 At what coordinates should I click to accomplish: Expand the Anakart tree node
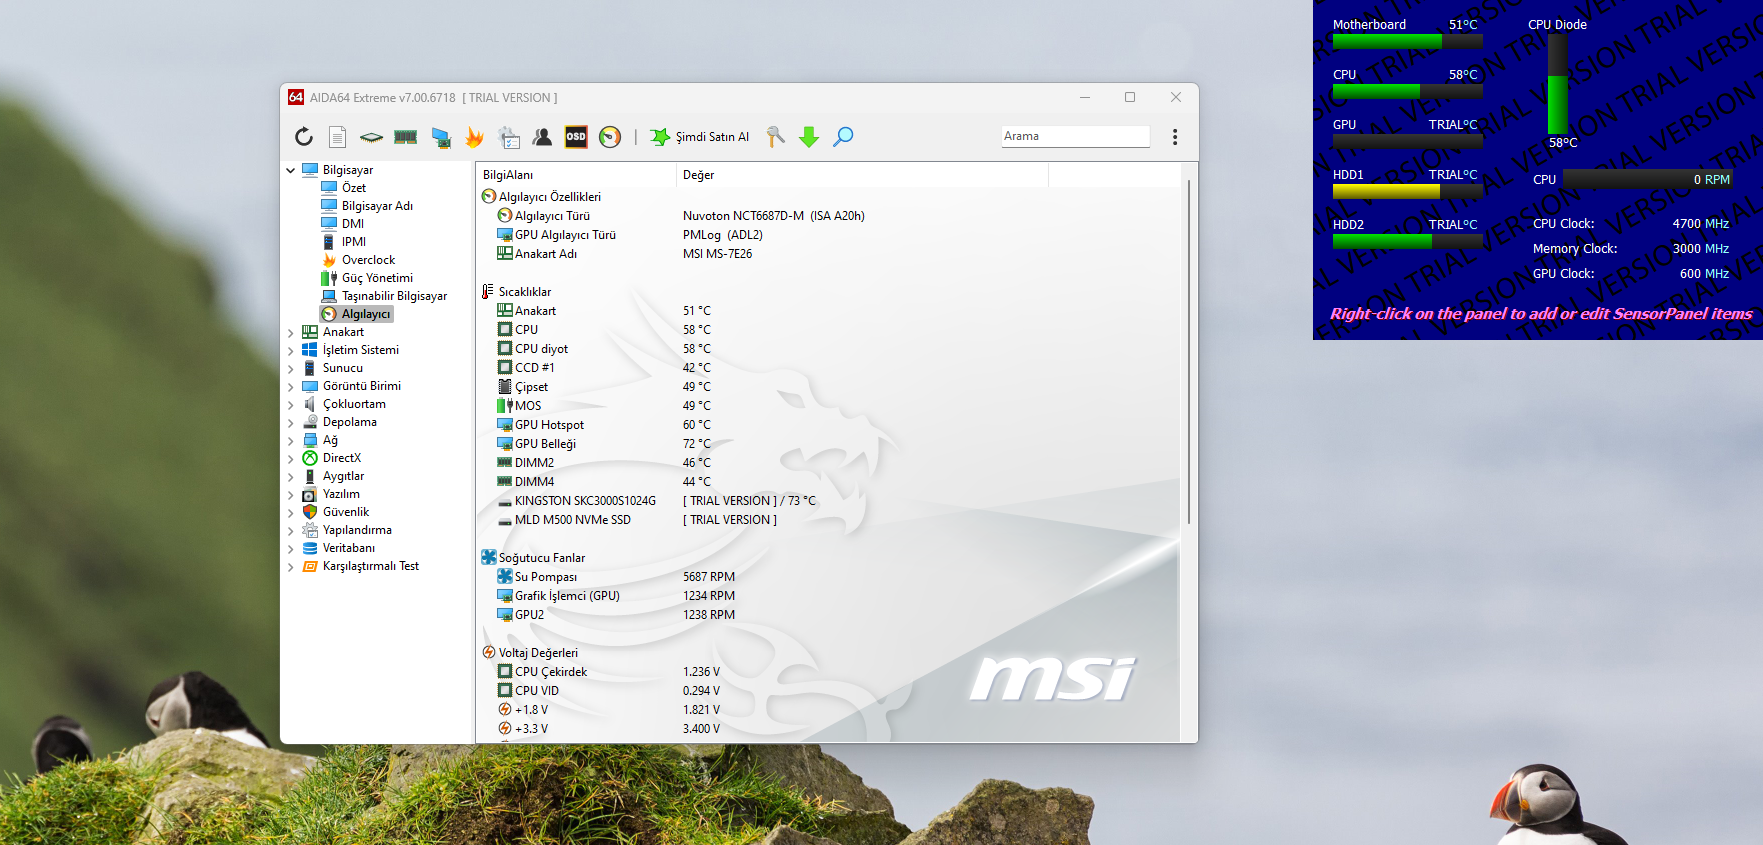[291, 332]
